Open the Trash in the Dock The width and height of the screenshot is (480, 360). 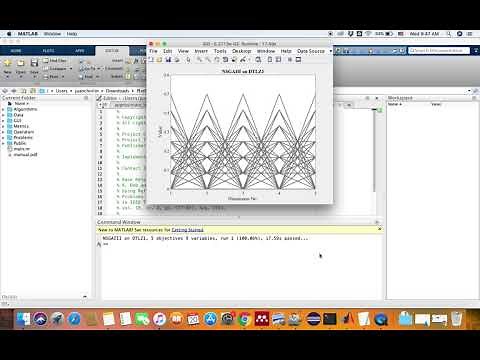coord(457,319)
